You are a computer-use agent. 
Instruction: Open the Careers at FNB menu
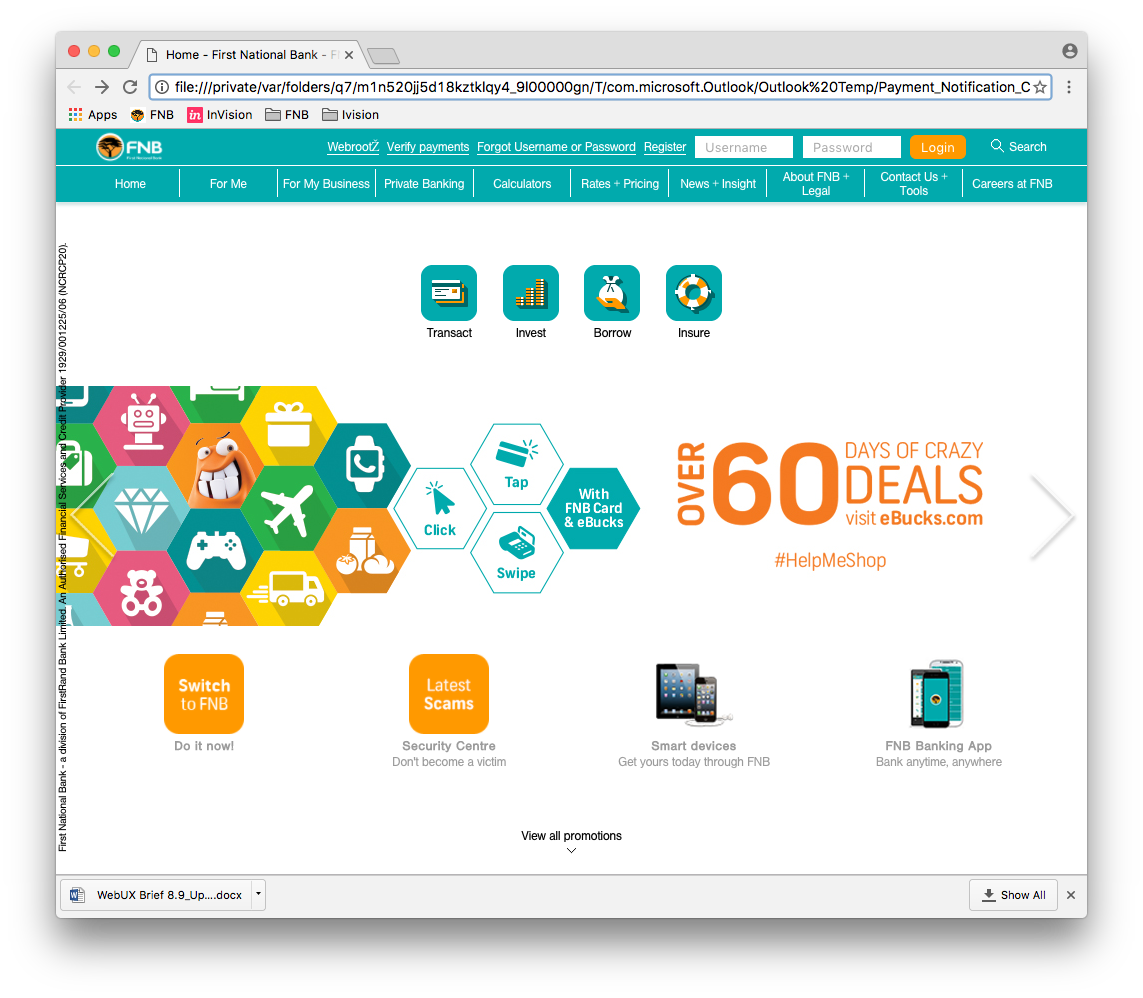click(x=1012, y=184)
